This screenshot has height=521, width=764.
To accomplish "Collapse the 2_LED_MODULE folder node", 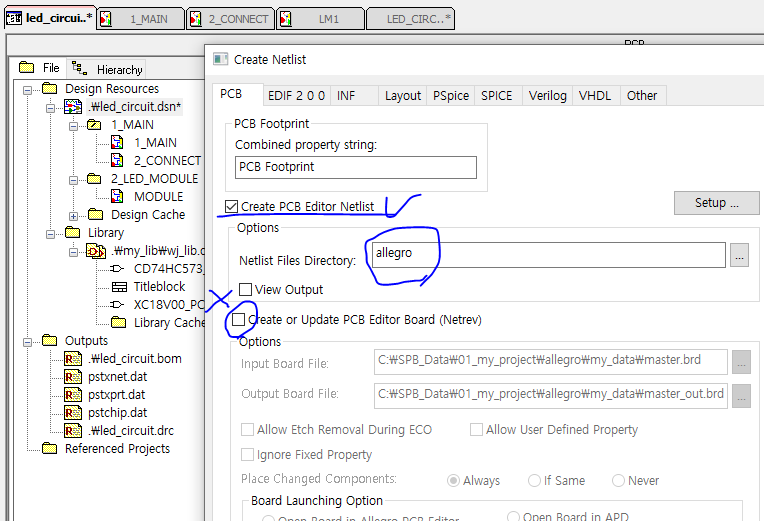I will click(74, 180).
